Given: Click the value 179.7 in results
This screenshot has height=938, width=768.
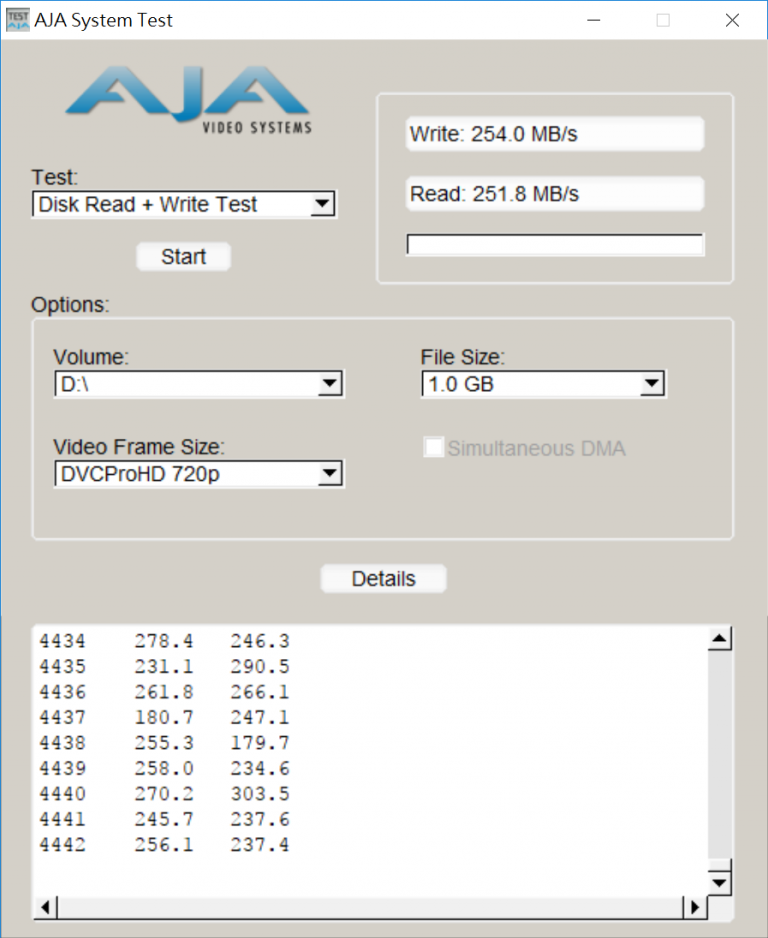Looking at the screenshot, I should point(260,743).
